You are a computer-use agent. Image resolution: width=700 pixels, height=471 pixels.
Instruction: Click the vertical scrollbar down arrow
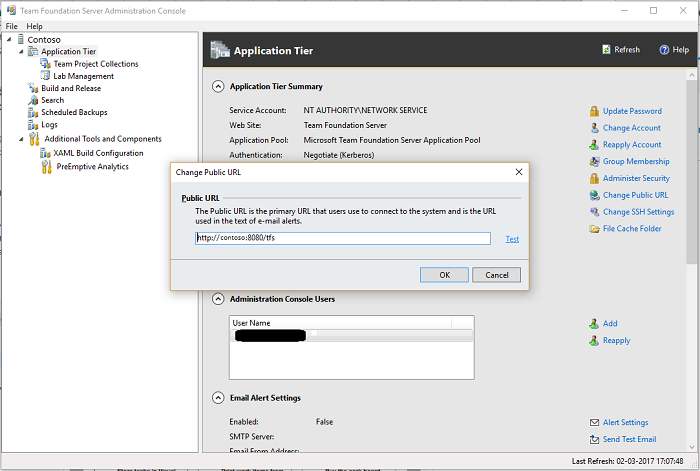click(x=692, y=447)
